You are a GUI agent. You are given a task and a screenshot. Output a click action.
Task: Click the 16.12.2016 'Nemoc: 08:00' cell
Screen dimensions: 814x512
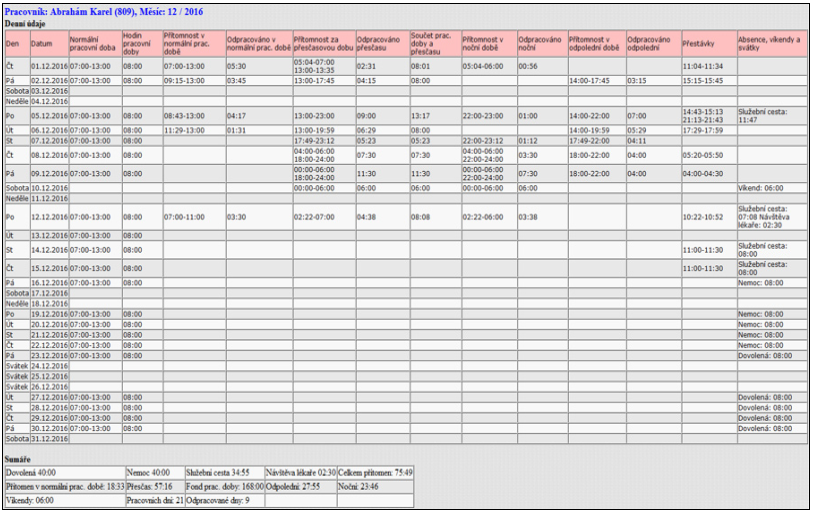click(772, 283)
